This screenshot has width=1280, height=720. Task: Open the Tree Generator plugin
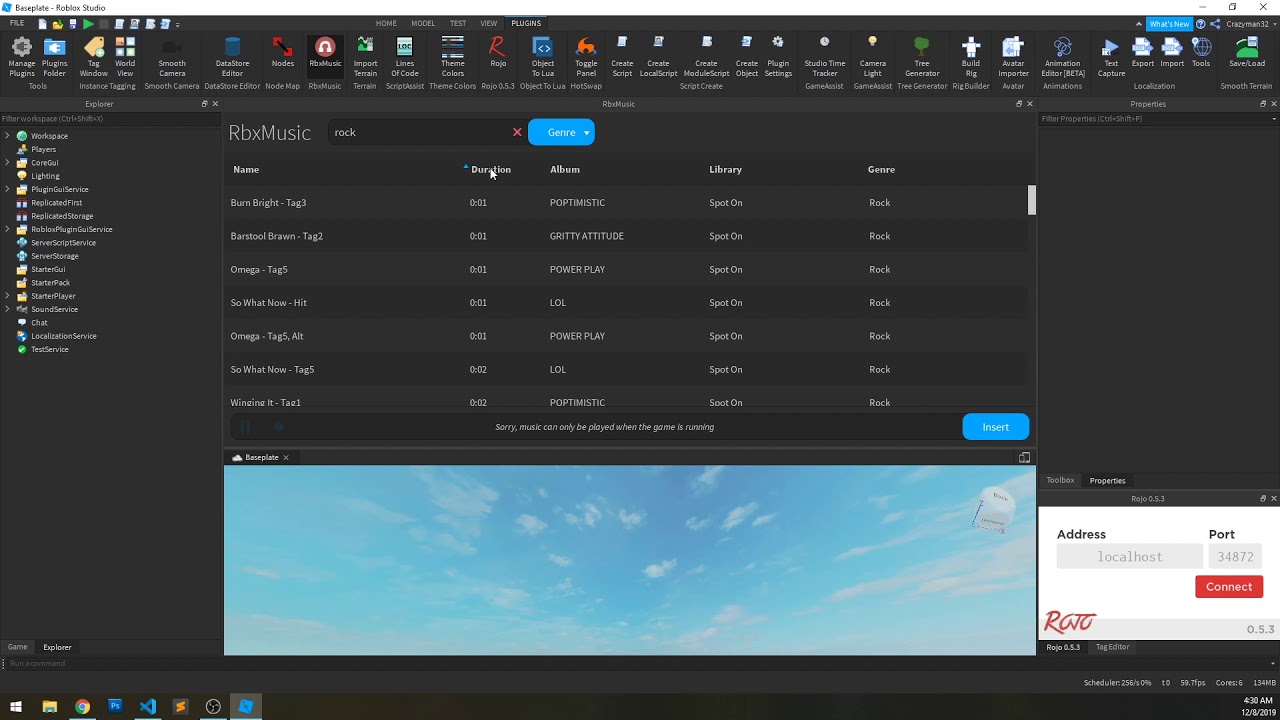pyautogui.click(x=922, y=58)
